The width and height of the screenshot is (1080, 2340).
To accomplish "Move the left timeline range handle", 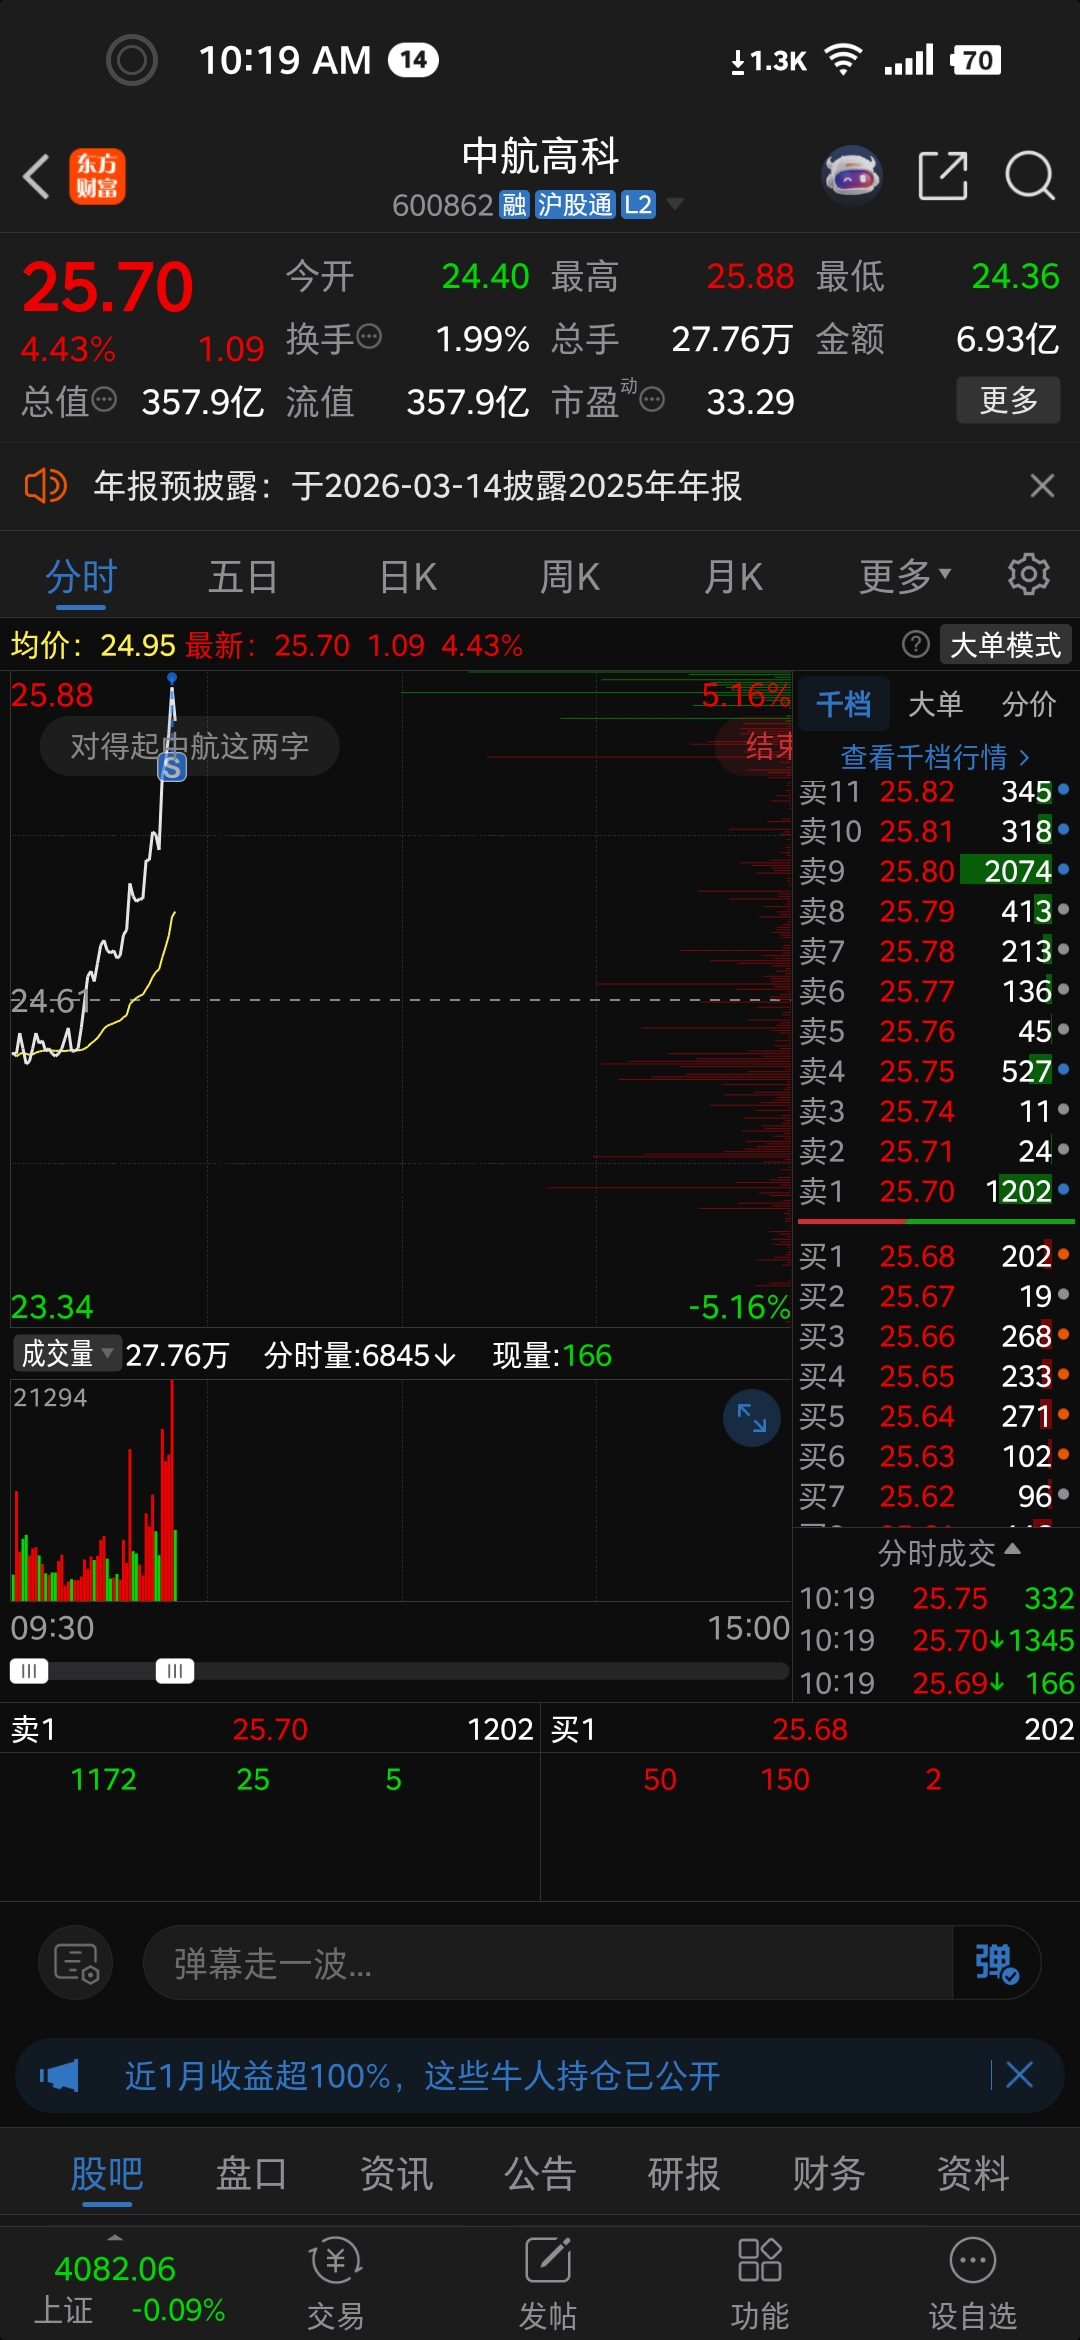I will point(29,1670).
